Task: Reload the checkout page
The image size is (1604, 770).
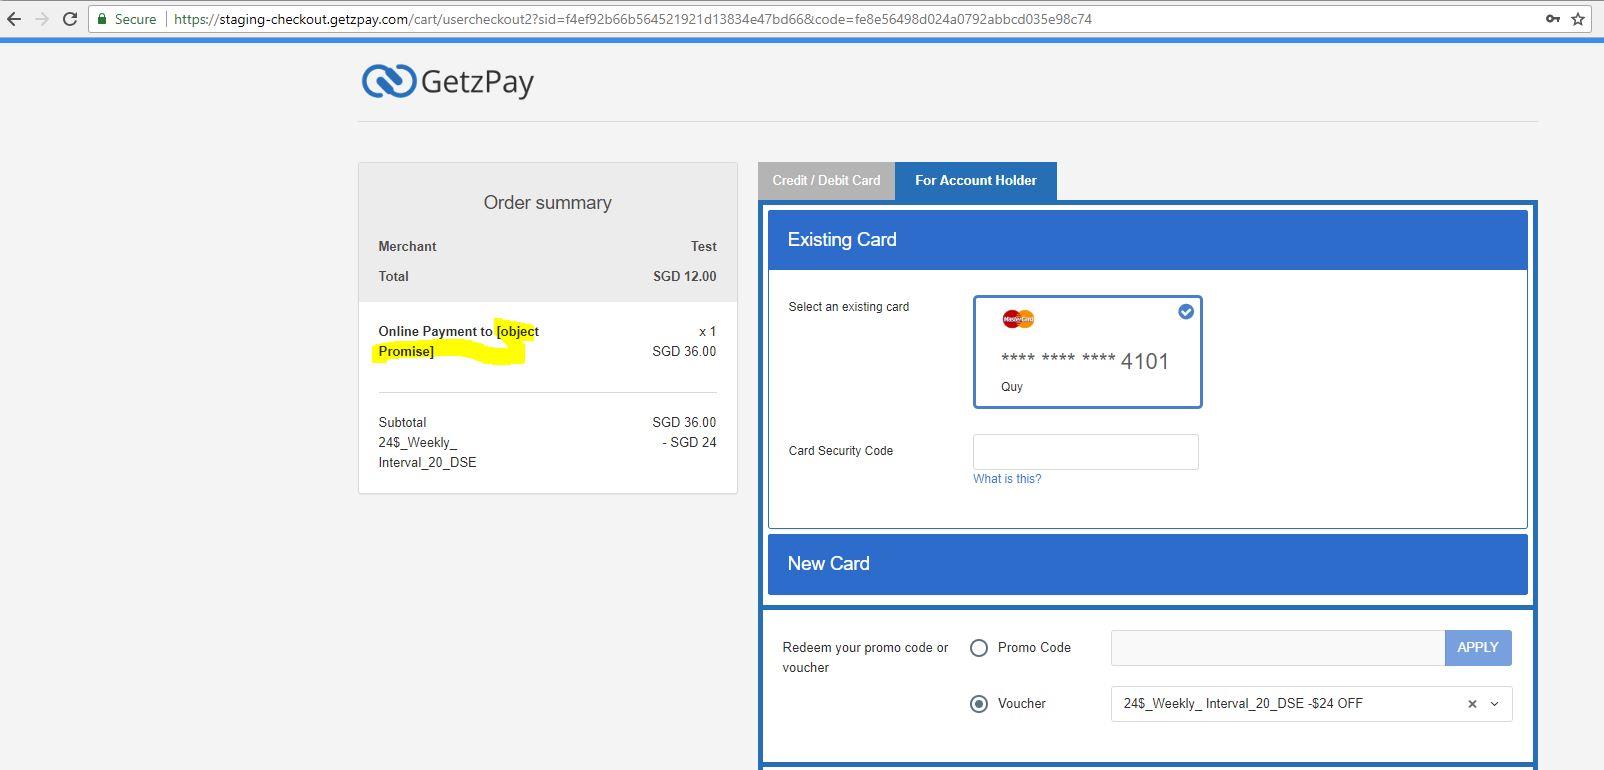Action: pyautogui.click(x=70, y=19)
